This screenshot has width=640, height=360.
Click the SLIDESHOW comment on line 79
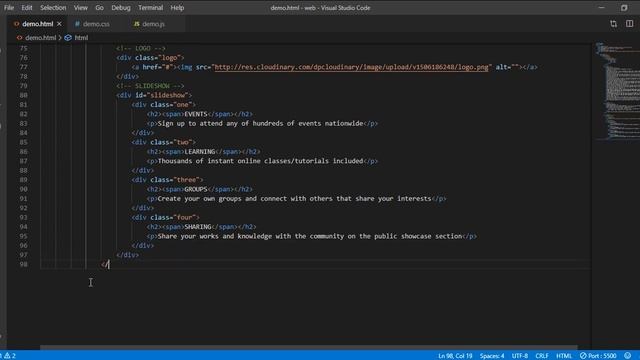(150, 86)
